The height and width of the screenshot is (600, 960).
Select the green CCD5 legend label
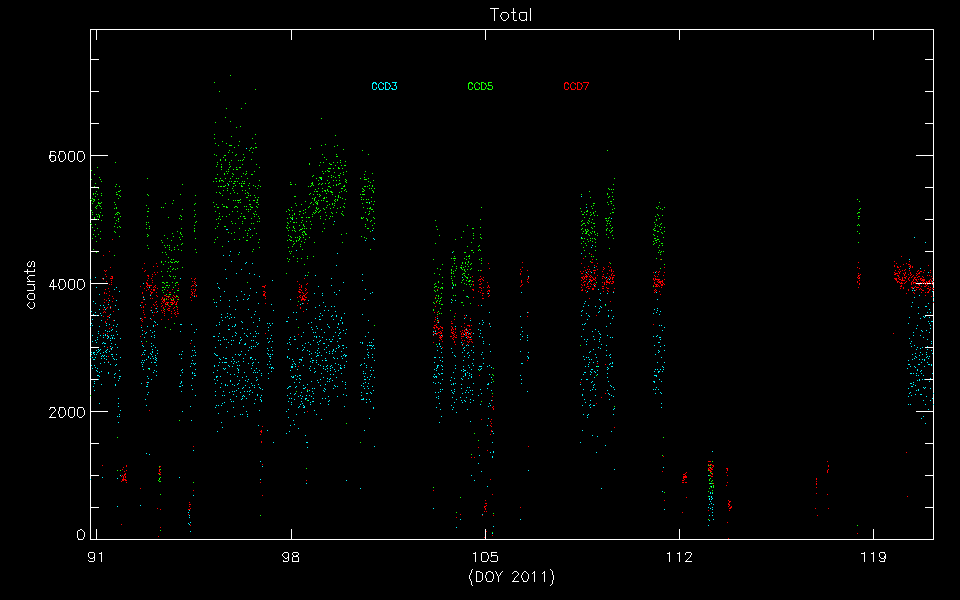pyautogui.click(x=480, y=86)
